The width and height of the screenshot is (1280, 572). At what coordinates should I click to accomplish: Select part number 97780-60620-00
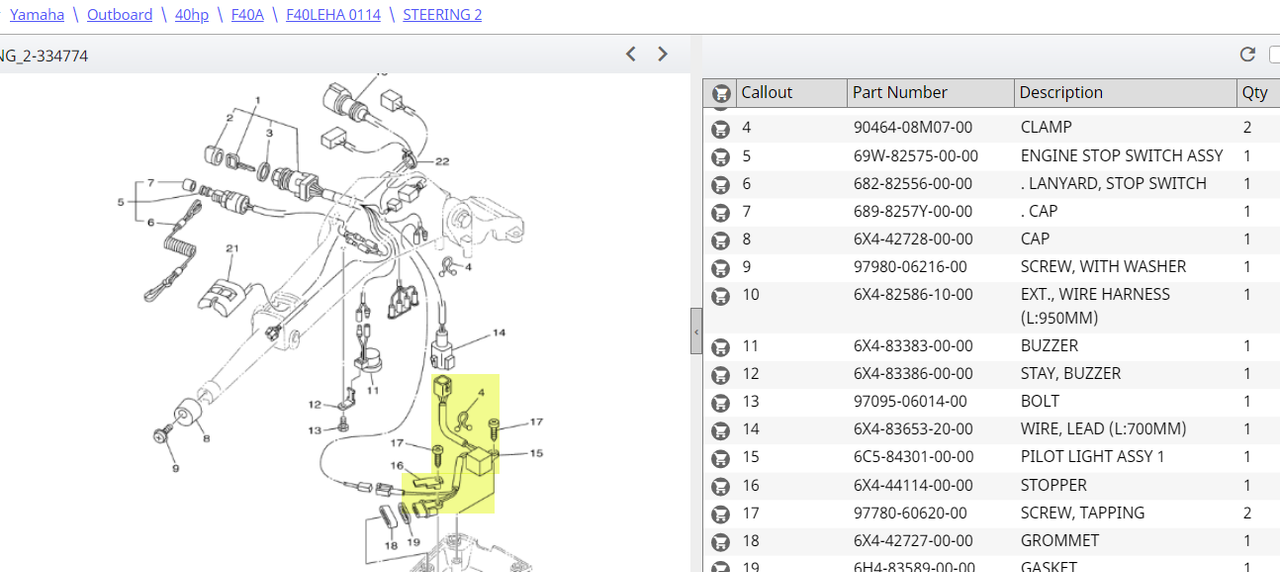[910, 513]
